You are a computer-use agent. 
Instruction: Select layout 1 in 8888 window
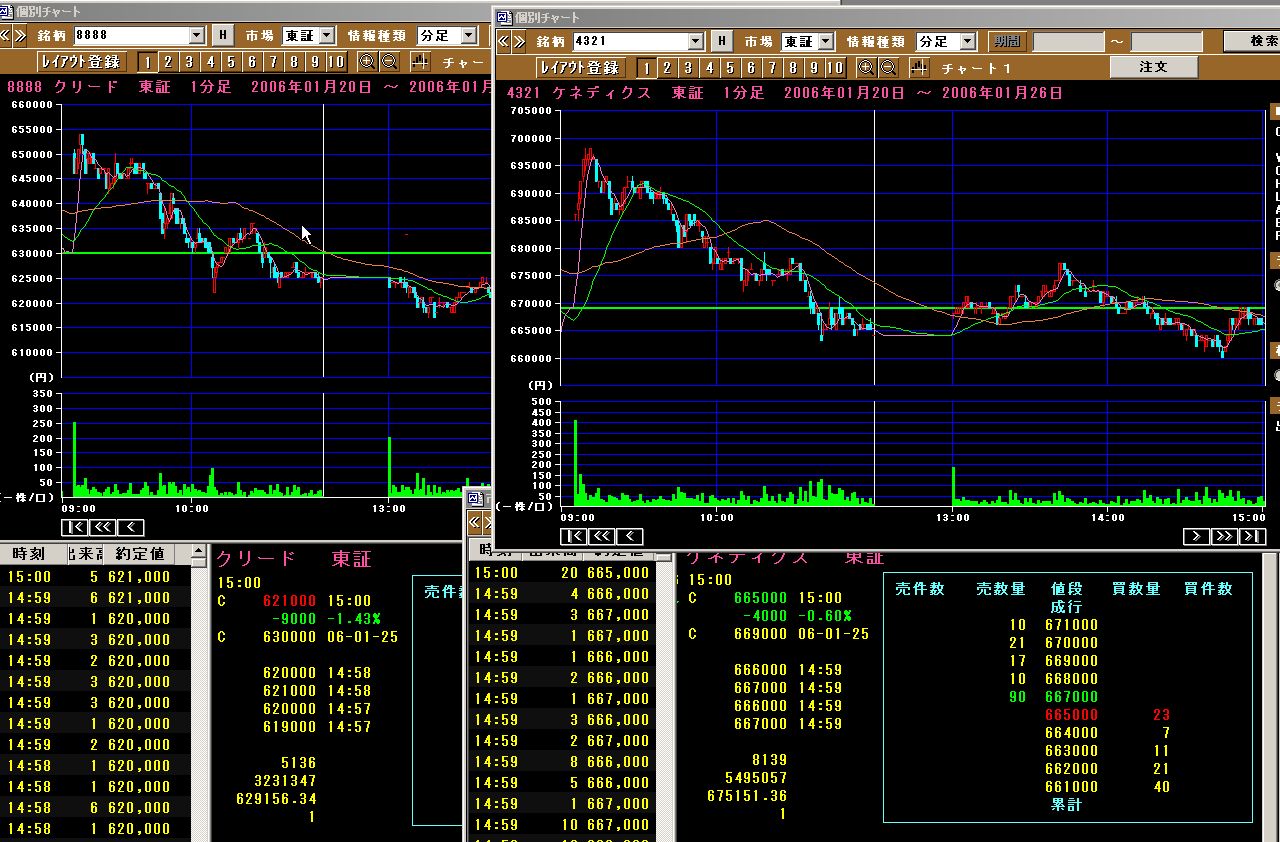point(148,62)
